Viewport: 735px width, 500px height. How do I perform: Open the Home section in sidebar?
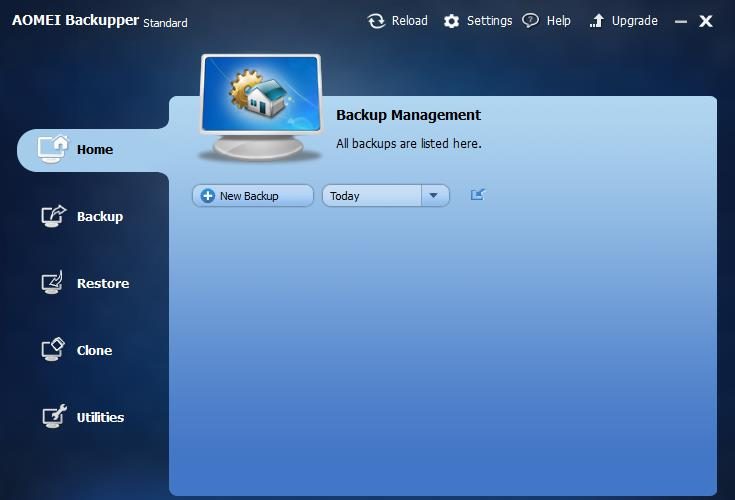pyautogui.click(x=93, y=150)
